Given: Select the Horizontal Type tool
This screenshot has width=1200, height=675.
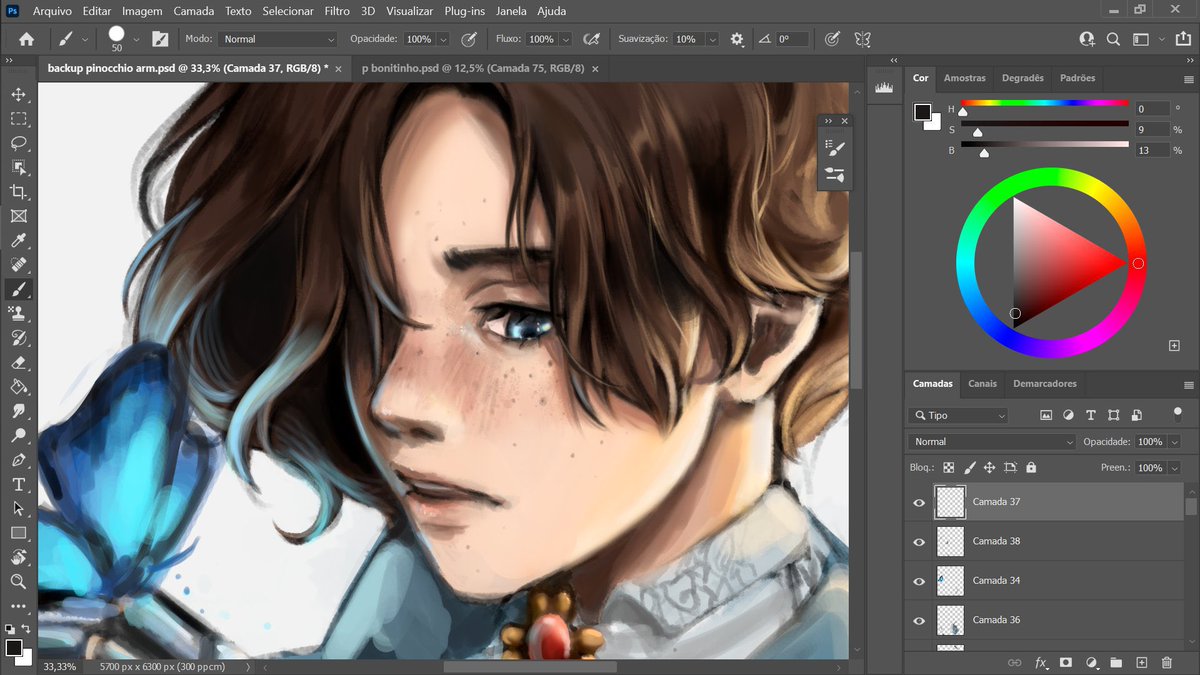Looking at the screenshot, I should click(x=18, y=484).
